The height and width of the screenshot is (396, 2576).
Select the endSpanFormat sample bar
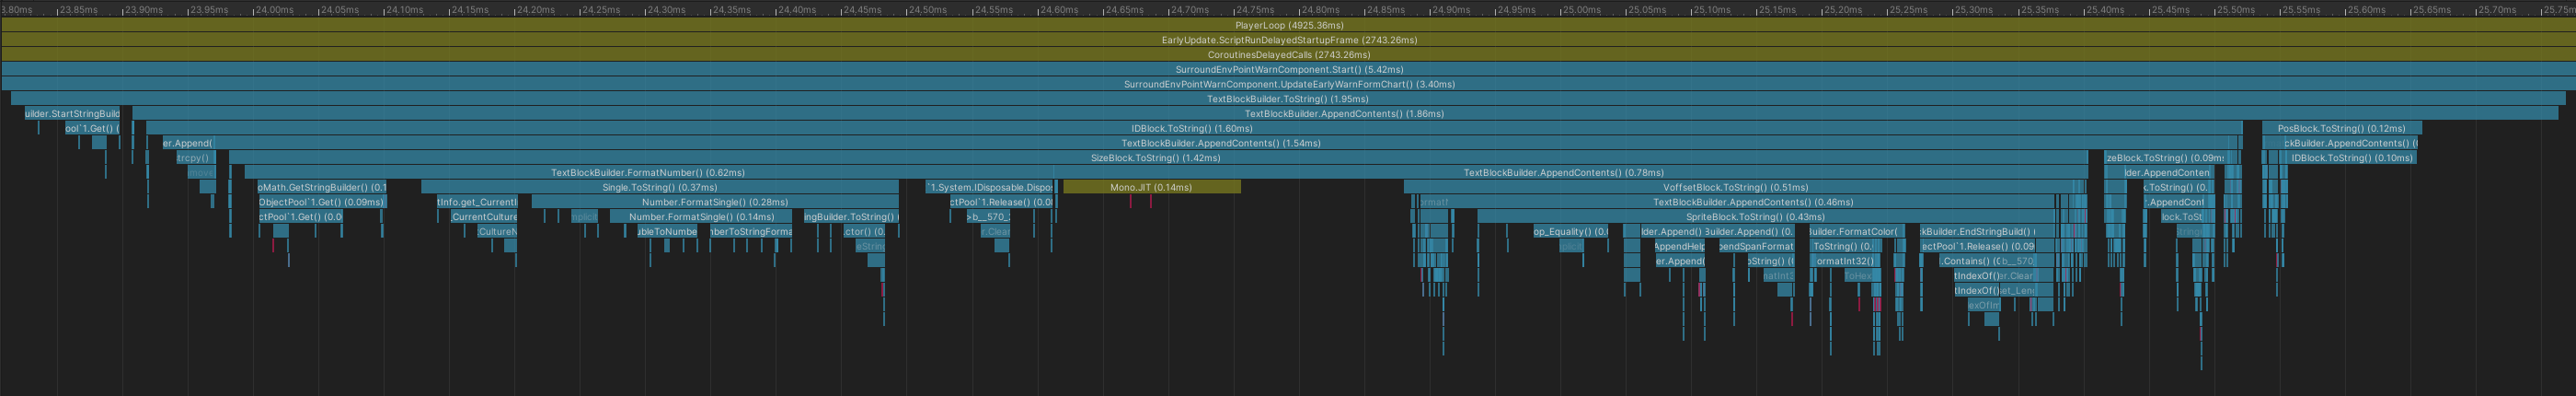1756,246
